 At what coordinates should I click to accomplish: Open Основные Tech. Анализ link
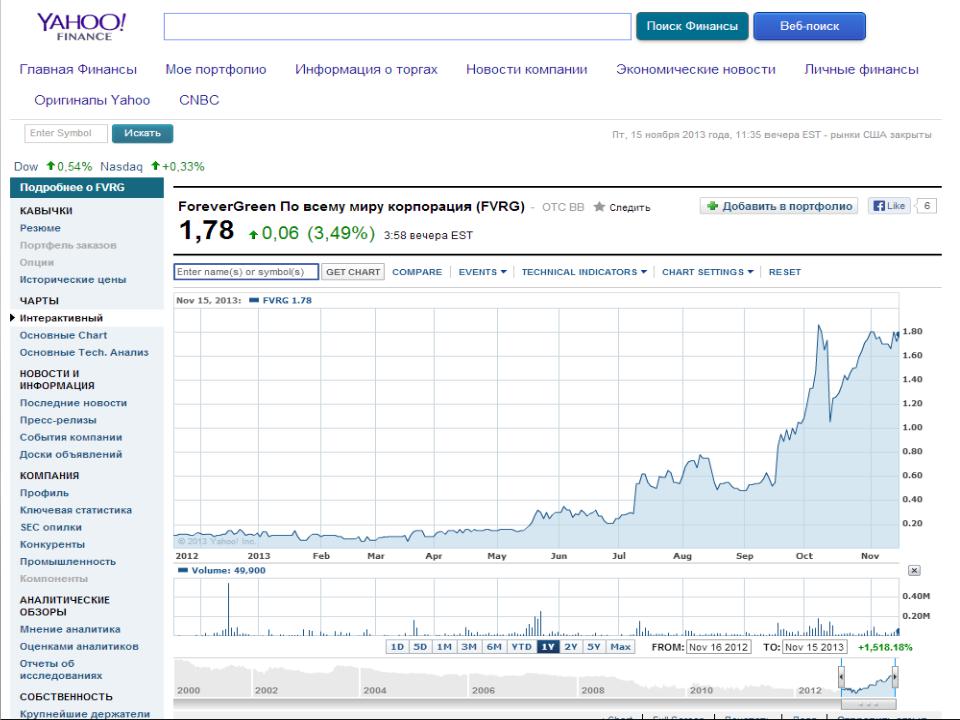tap(84, 352)
